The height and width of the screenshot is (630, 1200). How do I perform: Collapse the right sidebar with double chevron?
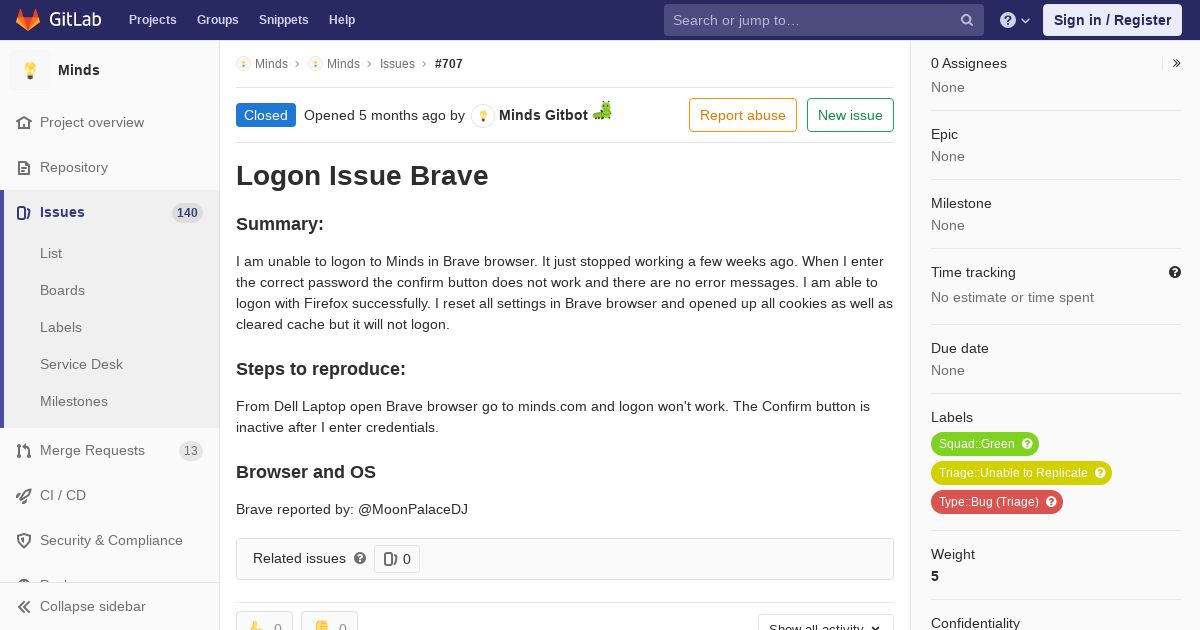[x=1176, y=63]
